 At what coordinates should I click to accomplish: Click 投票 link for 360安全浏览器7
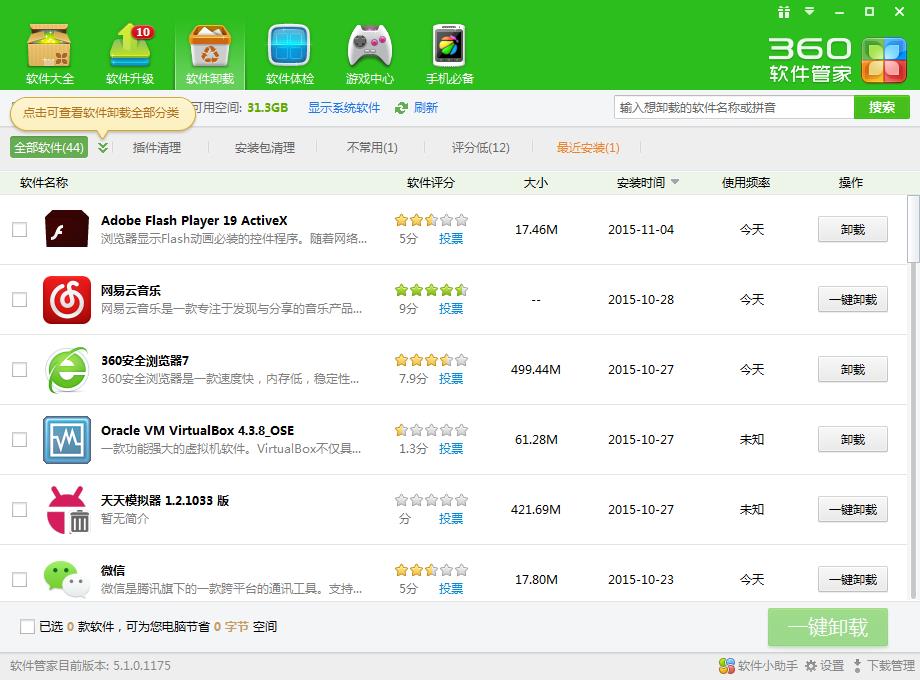451,378
